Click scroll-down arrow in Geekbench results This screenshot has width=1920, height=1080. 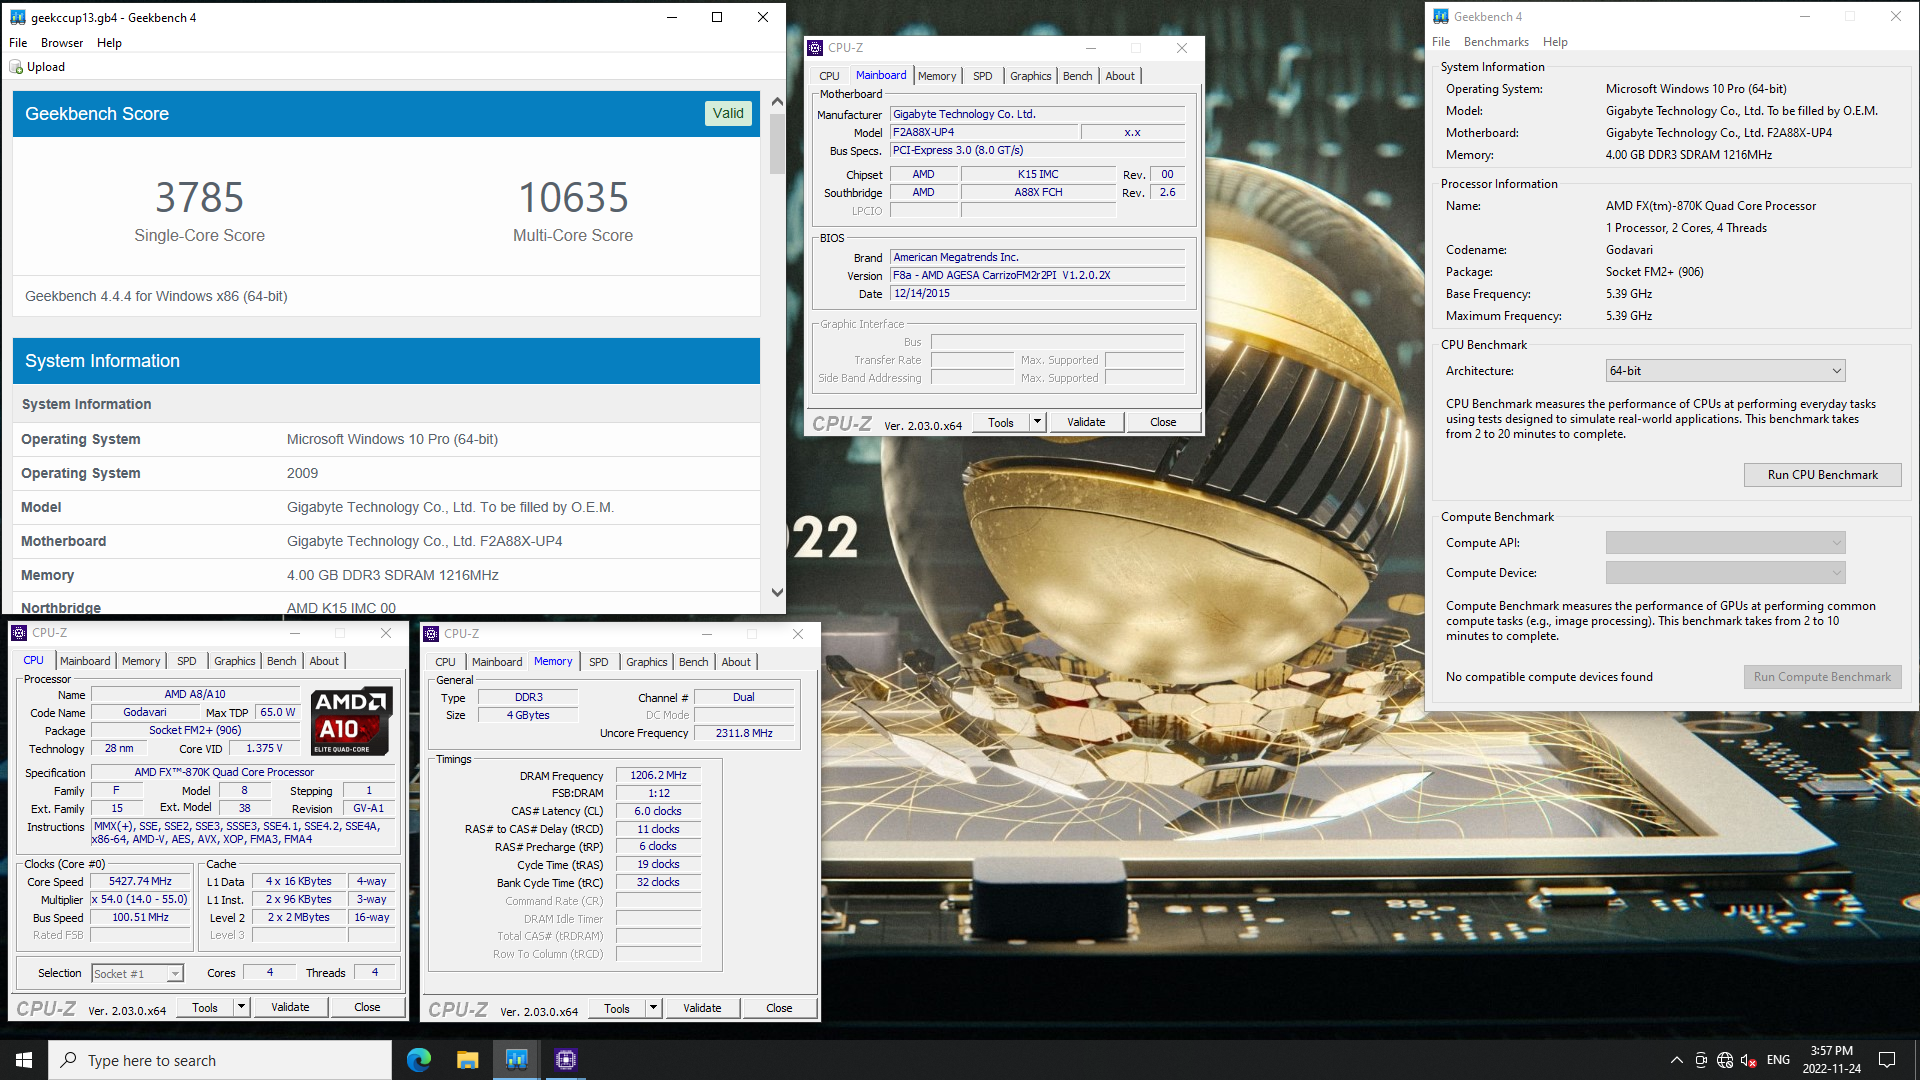click(x=777, y=593)
